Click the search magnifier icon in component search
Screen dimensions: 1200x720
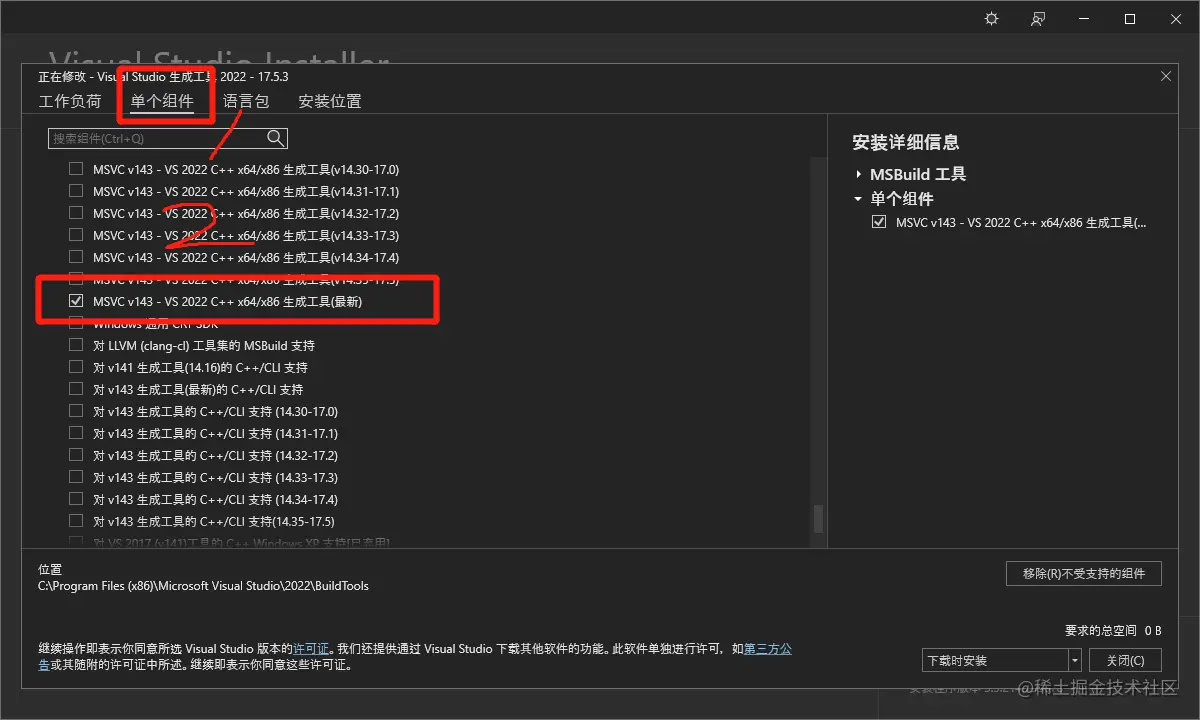(275, 138)
